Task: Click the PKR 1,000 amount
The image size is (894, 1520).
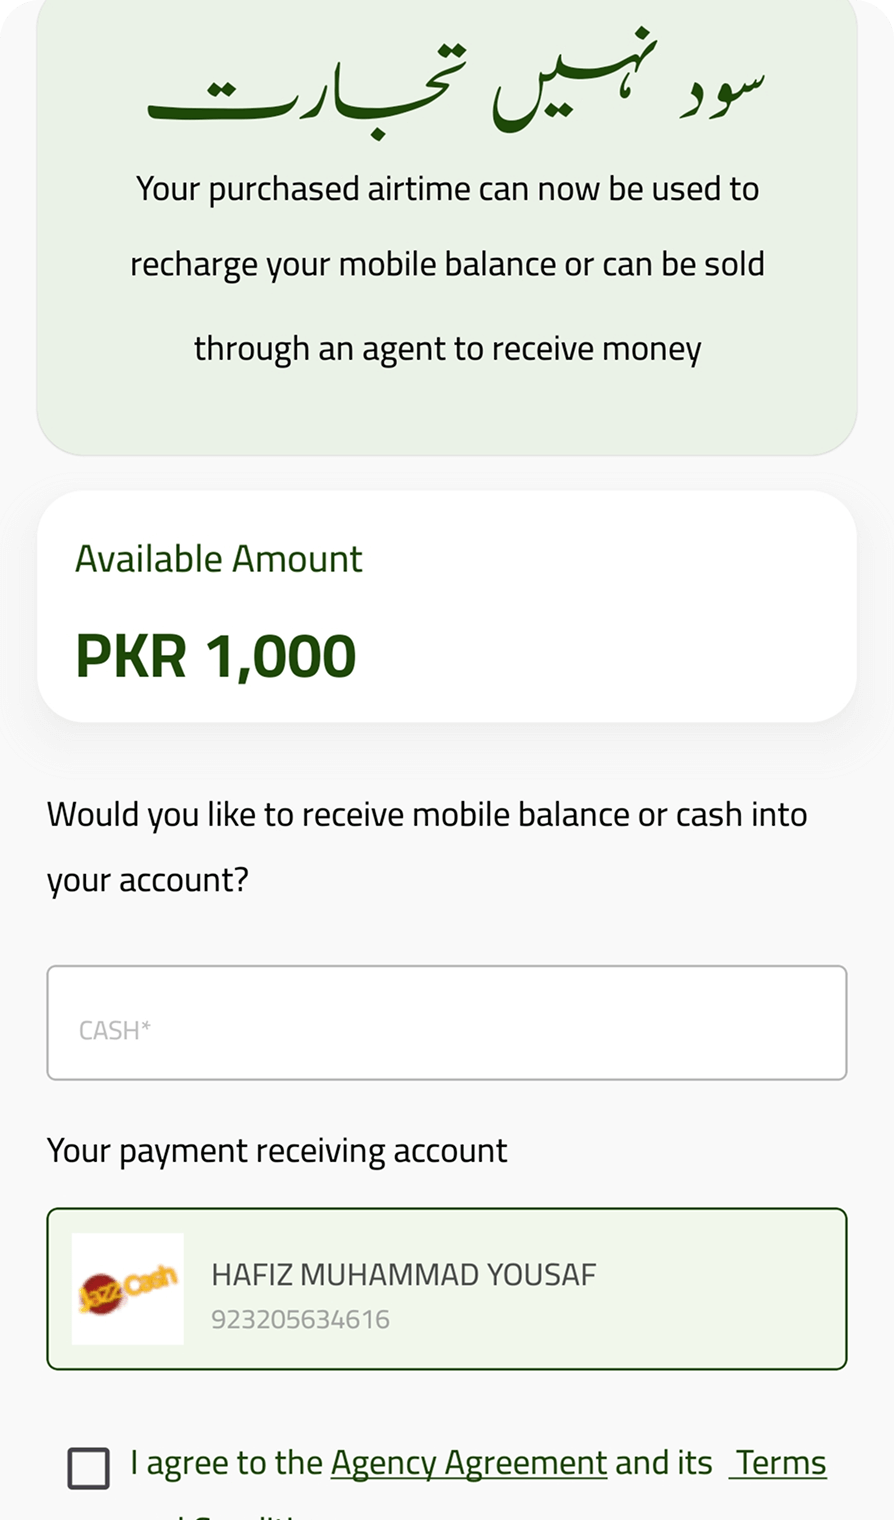Action: [216, 656]
